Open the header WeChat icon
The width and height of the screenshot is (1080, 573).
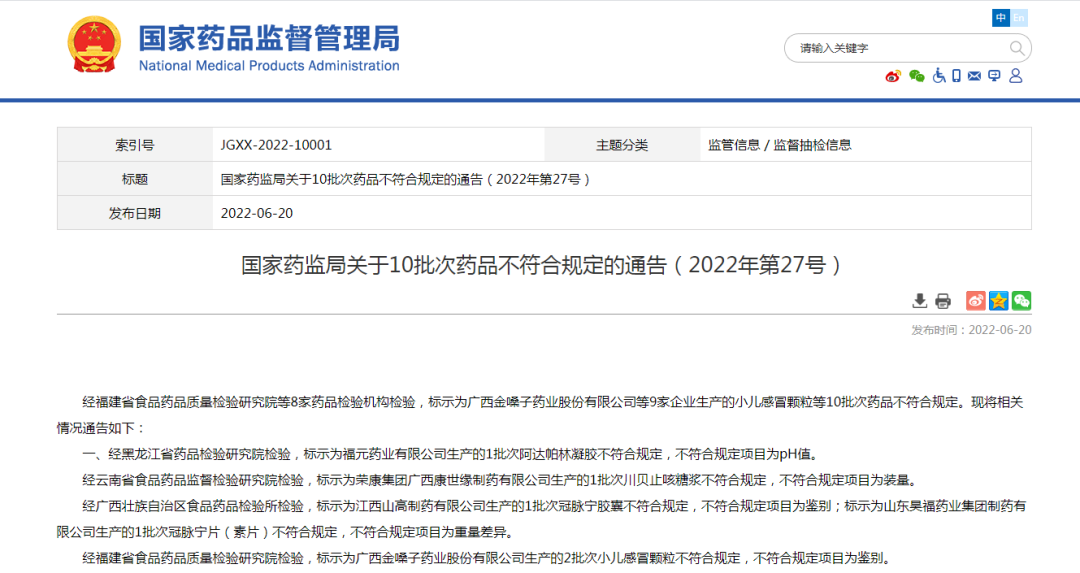coord(916,76)
